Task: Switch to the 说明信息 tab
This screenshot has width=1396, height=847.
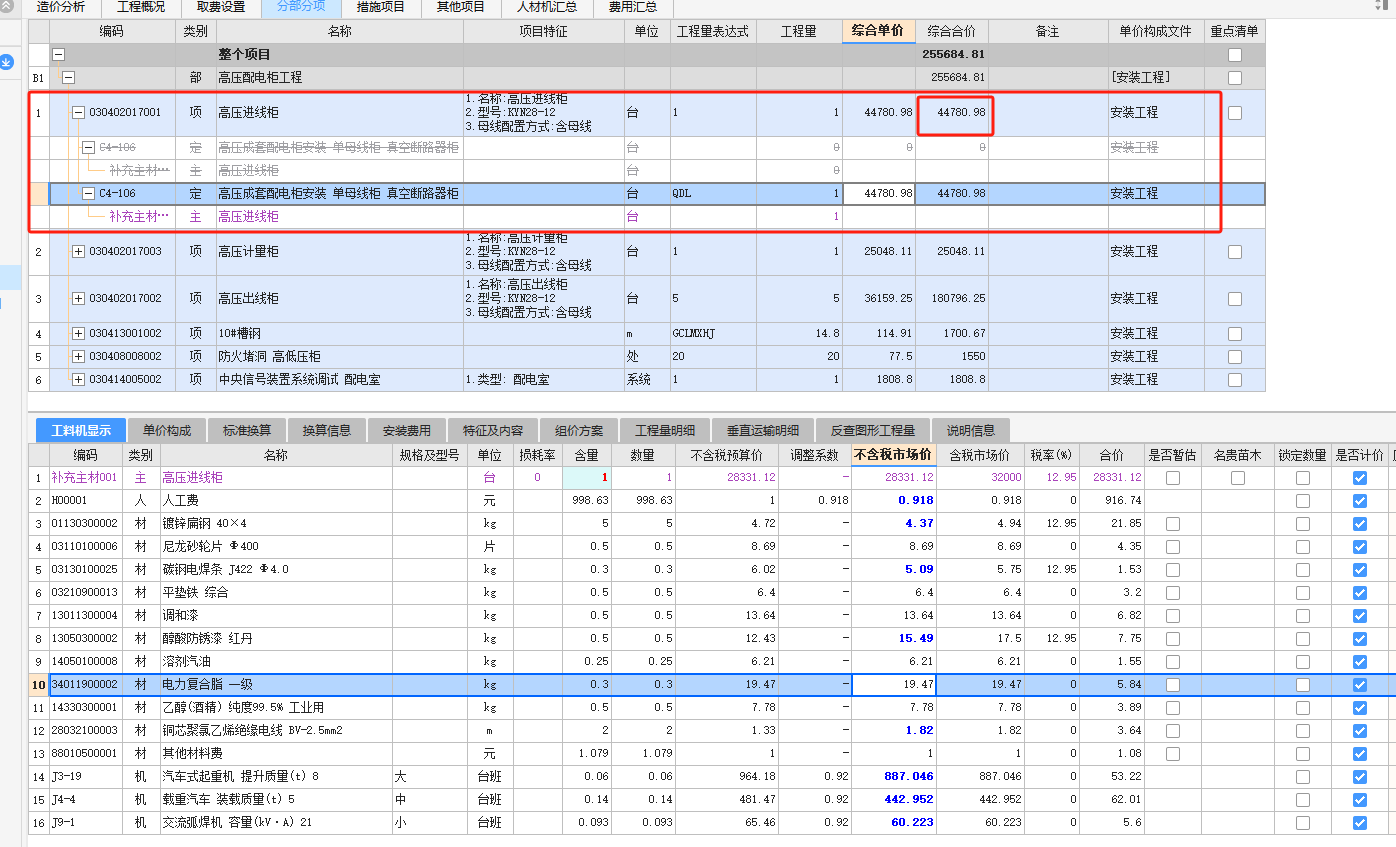Action: 970,431
